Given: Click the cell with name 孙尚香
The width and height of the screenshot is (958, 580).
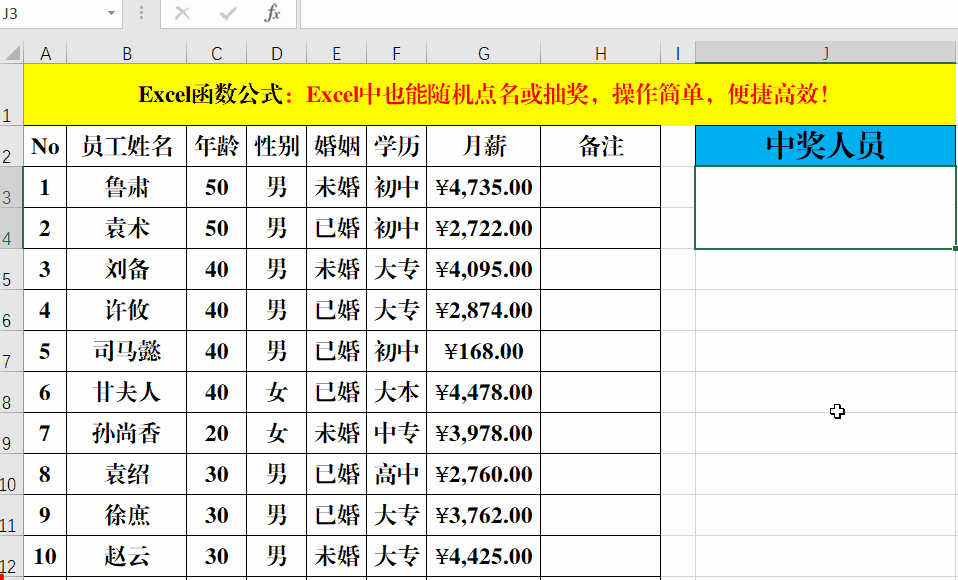Looking at the screenshot, I should coord(126,433).
